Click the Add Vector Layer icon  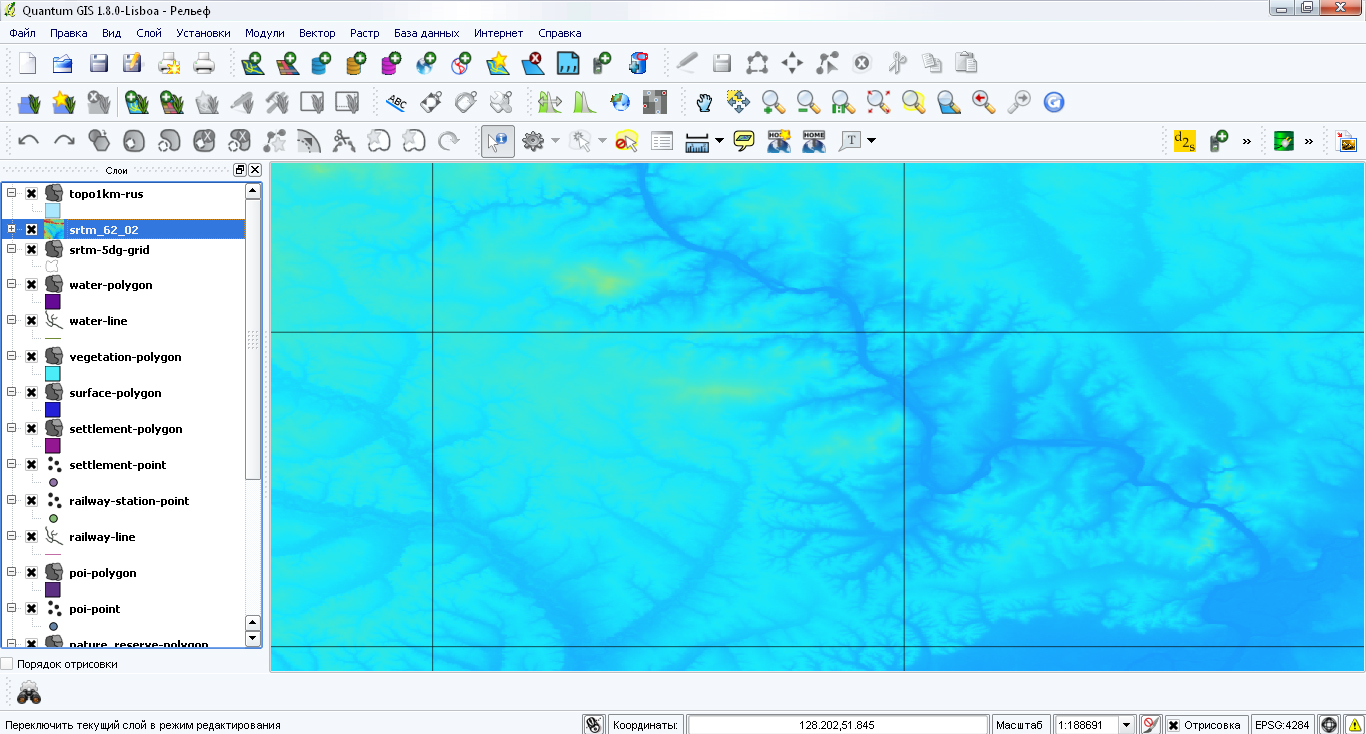point(253,64)
